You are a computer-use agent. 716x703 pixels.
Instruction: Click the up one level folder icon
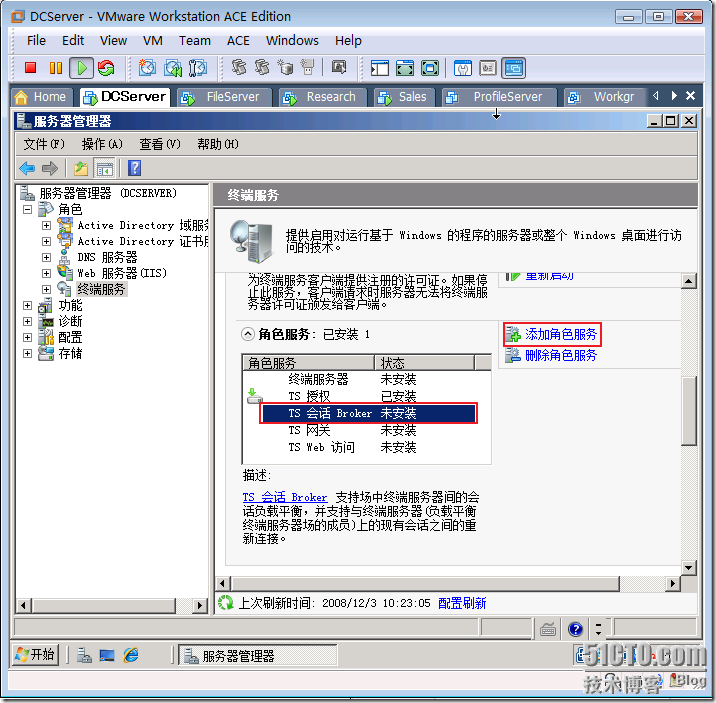pyautogui.click(x=81, y=168)
